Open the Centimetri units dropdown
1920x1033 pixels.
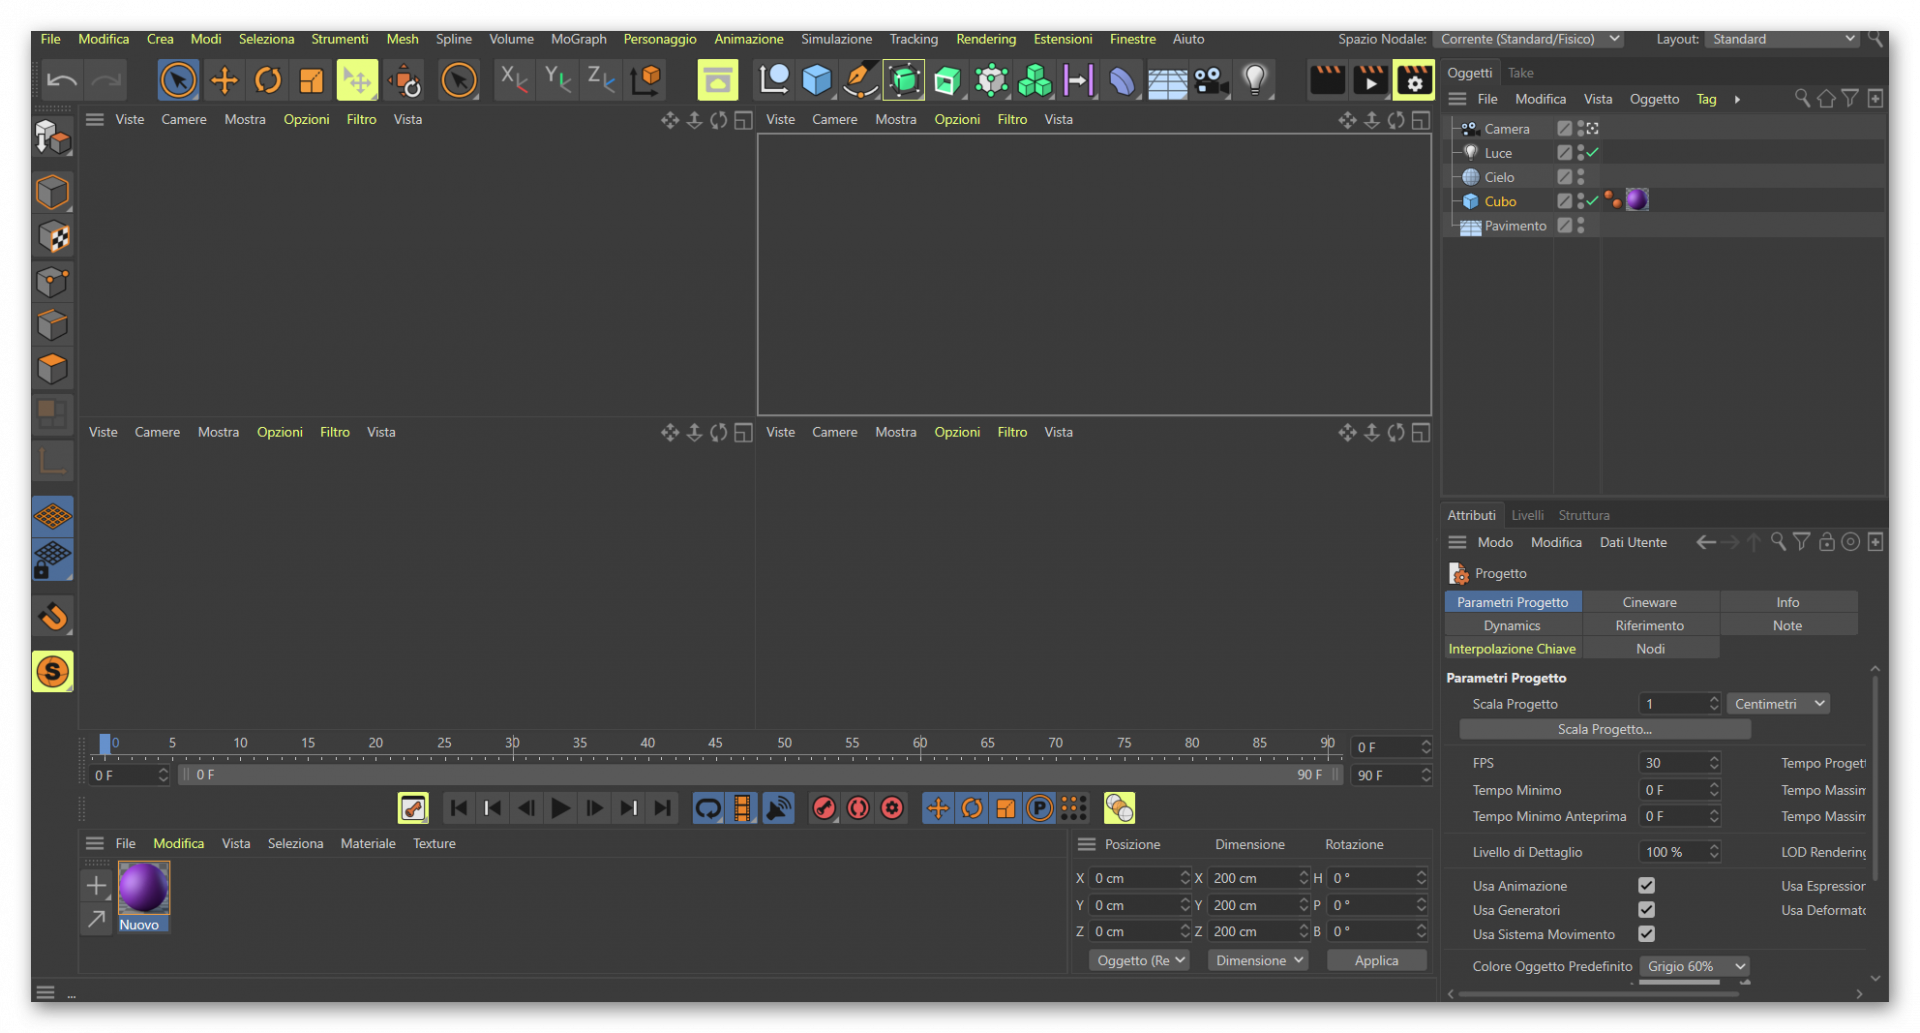[x=1779, y=704]
